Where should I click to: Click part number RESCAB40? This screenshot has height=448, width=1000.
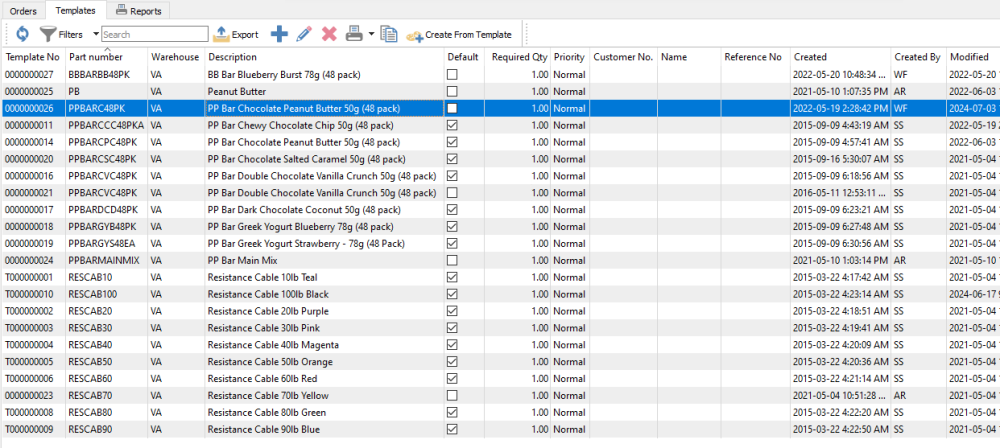(91, 345)
